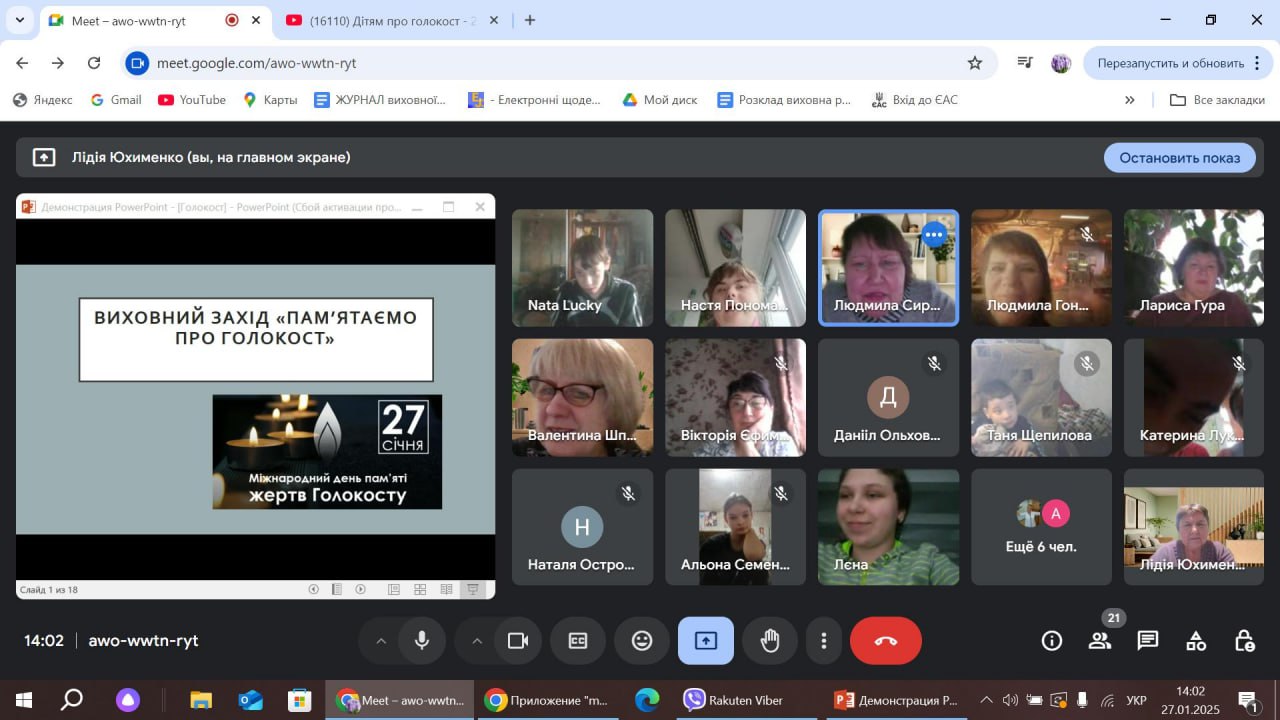
Task: Click the raise hand icon
Action: 769,641
